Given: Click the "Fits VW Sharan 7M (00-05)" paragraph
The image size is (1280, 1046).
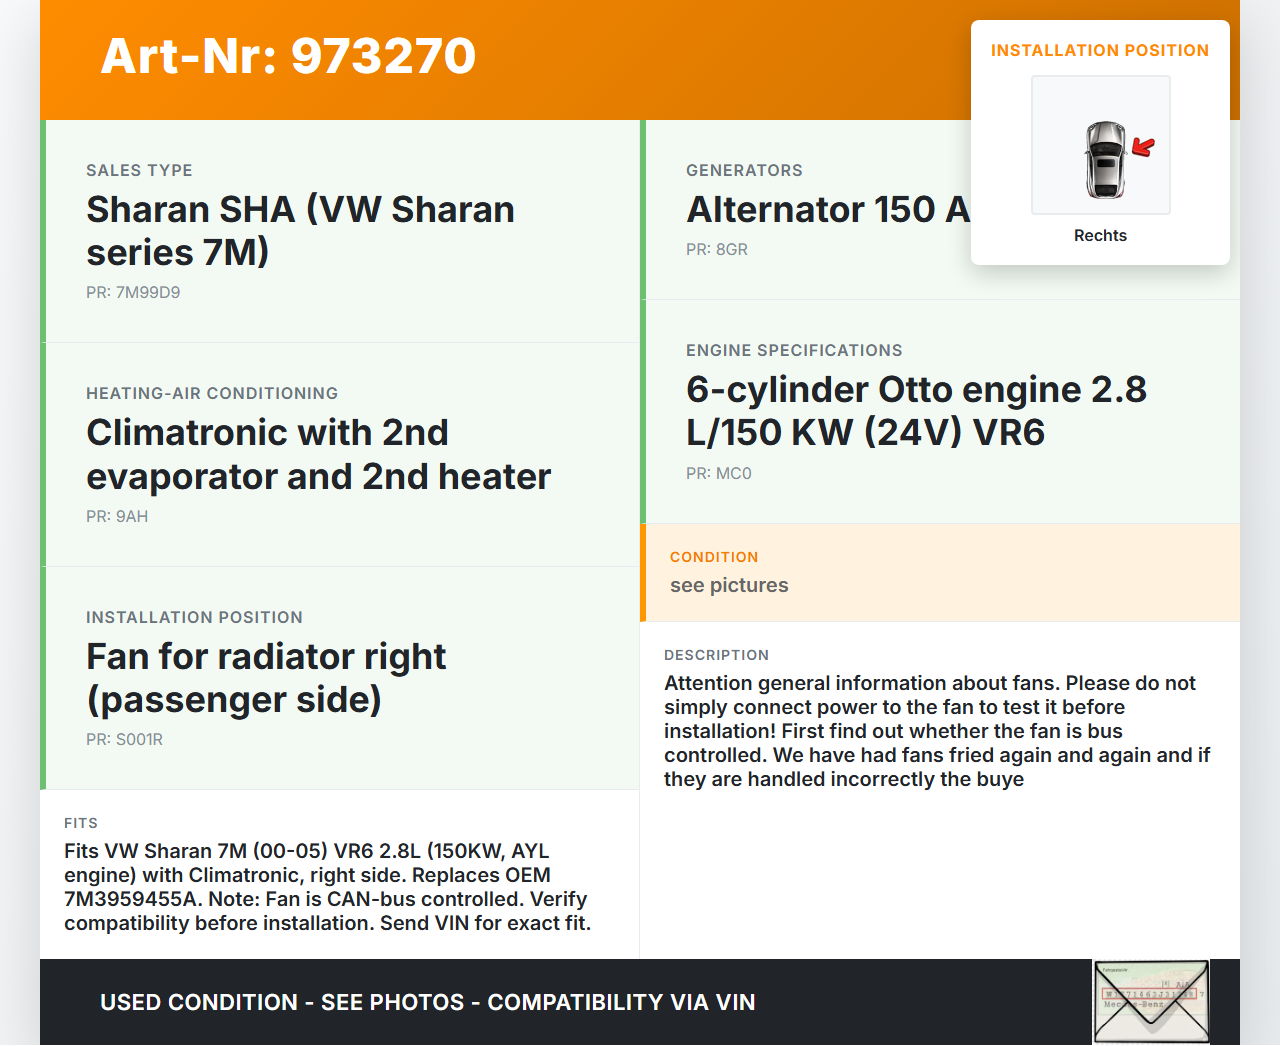Looking at the screenshot, I should (327, 887).
